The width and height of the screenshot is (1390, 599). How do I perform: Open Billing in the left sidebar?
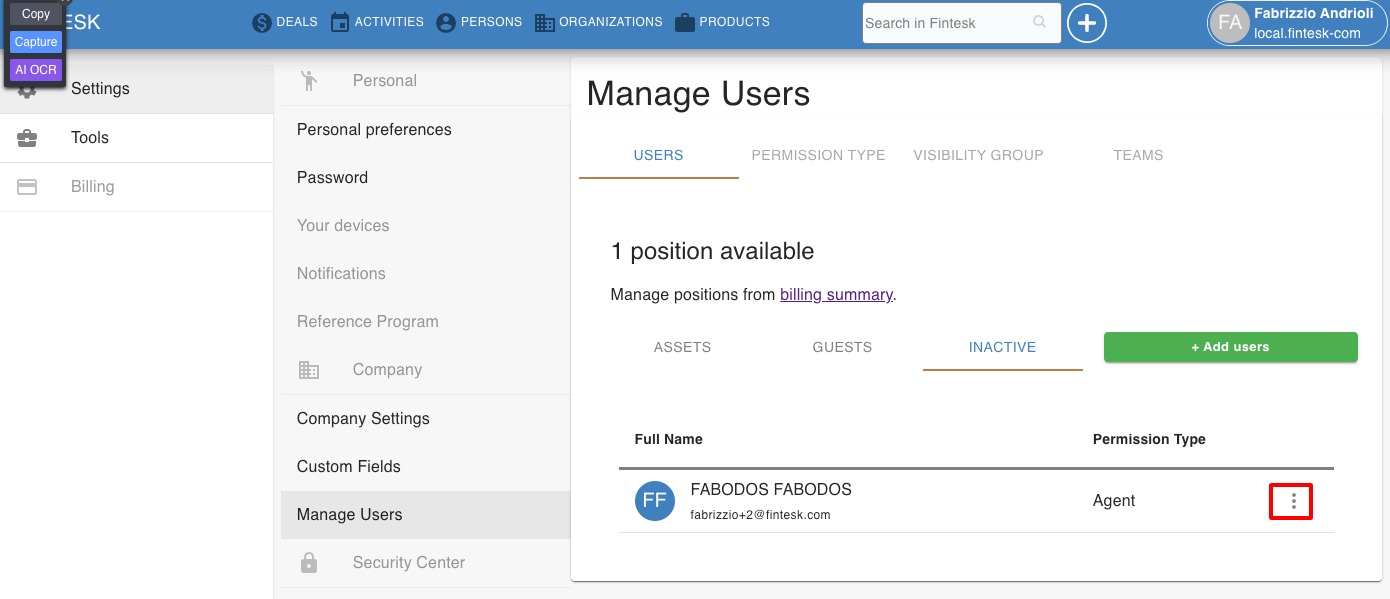pos(136,187)
